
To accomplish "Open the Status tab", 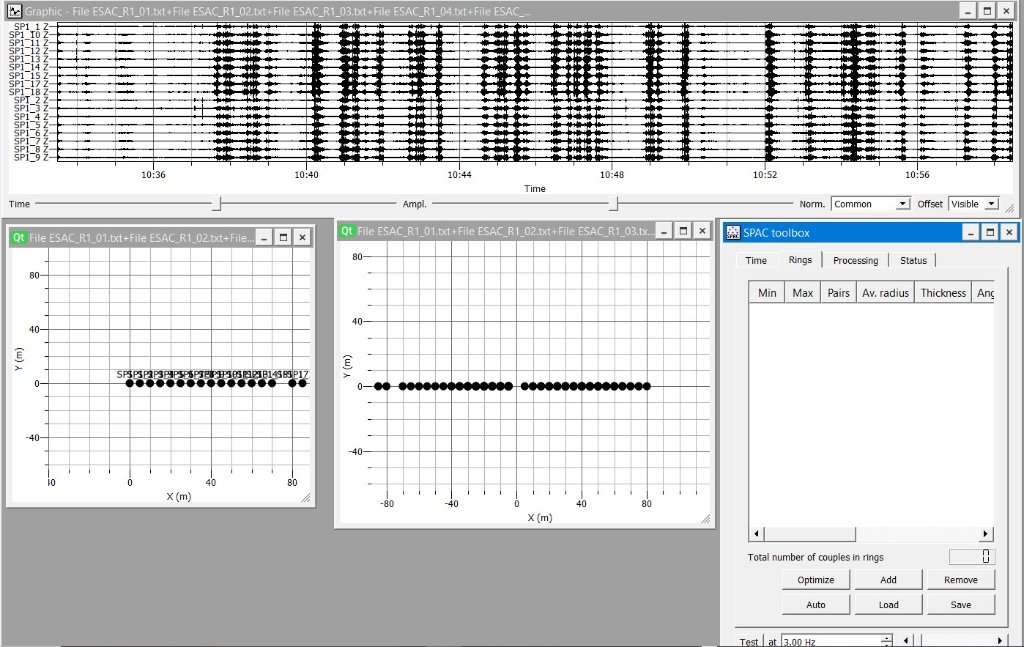I will click(913, 260).
